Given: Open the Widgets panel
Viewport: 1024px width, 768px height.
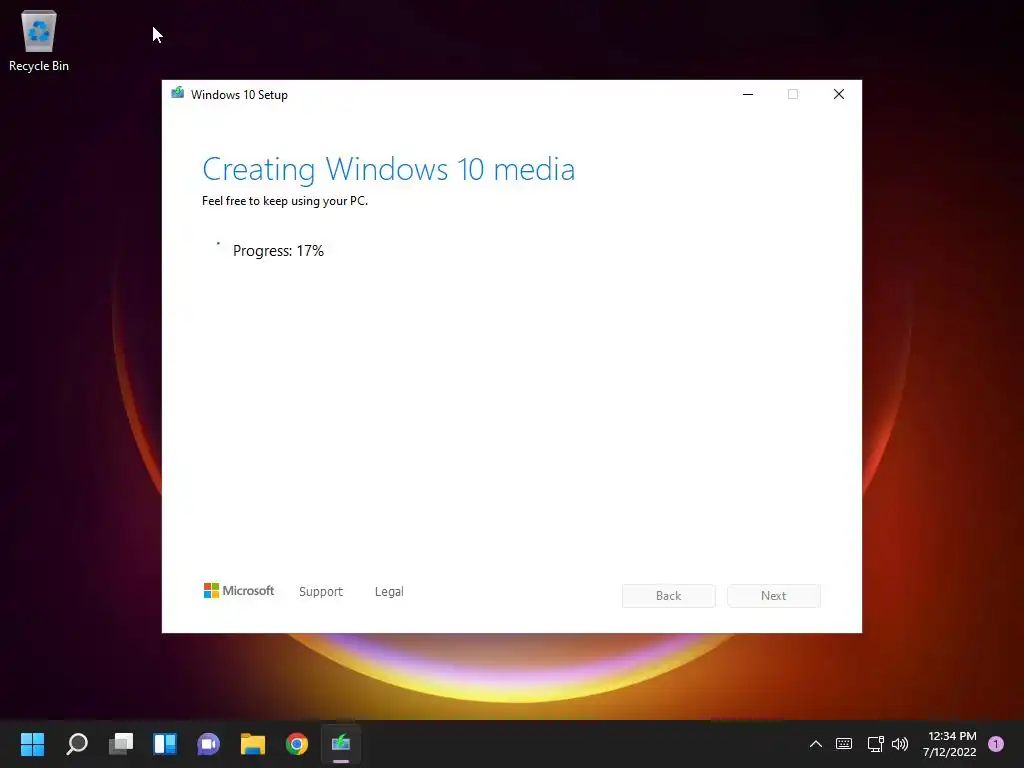Looking at the screenshot, I should click(165, 743).
